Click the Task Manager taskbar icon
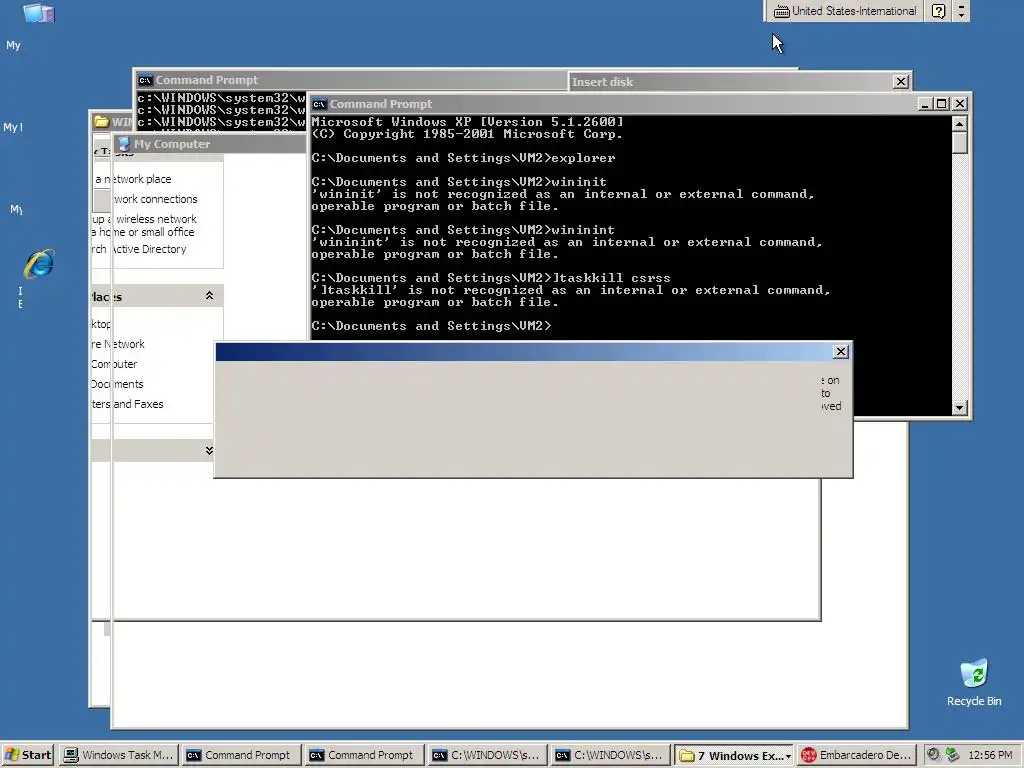Screen dimensions: 1024x768 [71, 755]
